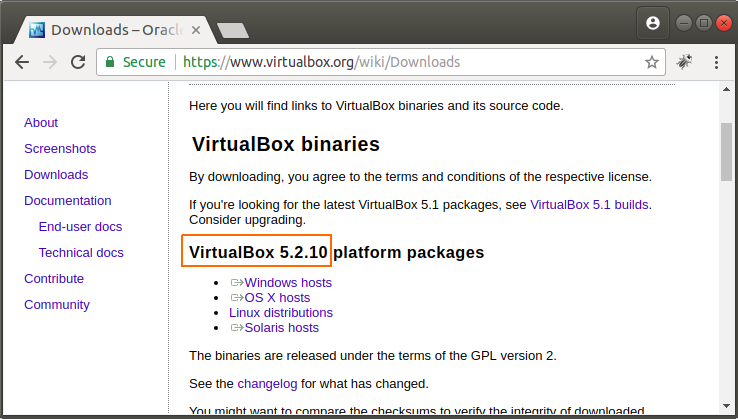Screen dimensions: 738x419
Task: Open the End-user docs link
Action: [x=80, y=226]
